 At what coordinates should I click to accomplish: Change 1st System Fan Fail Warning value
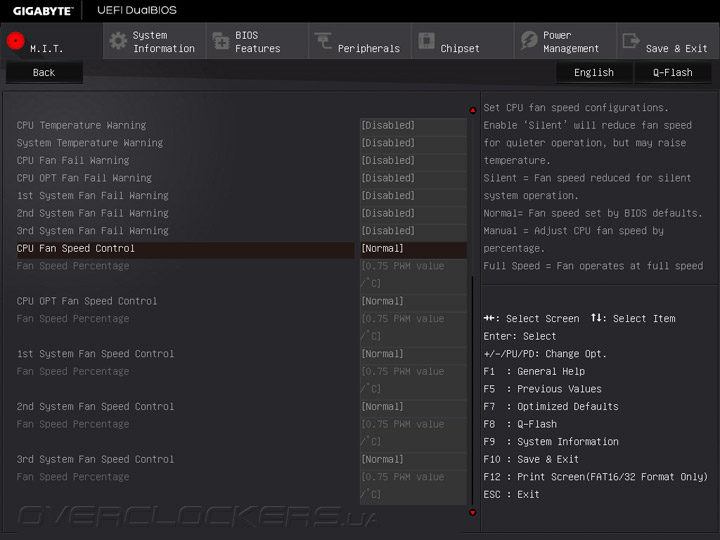[x=413, y=196]
